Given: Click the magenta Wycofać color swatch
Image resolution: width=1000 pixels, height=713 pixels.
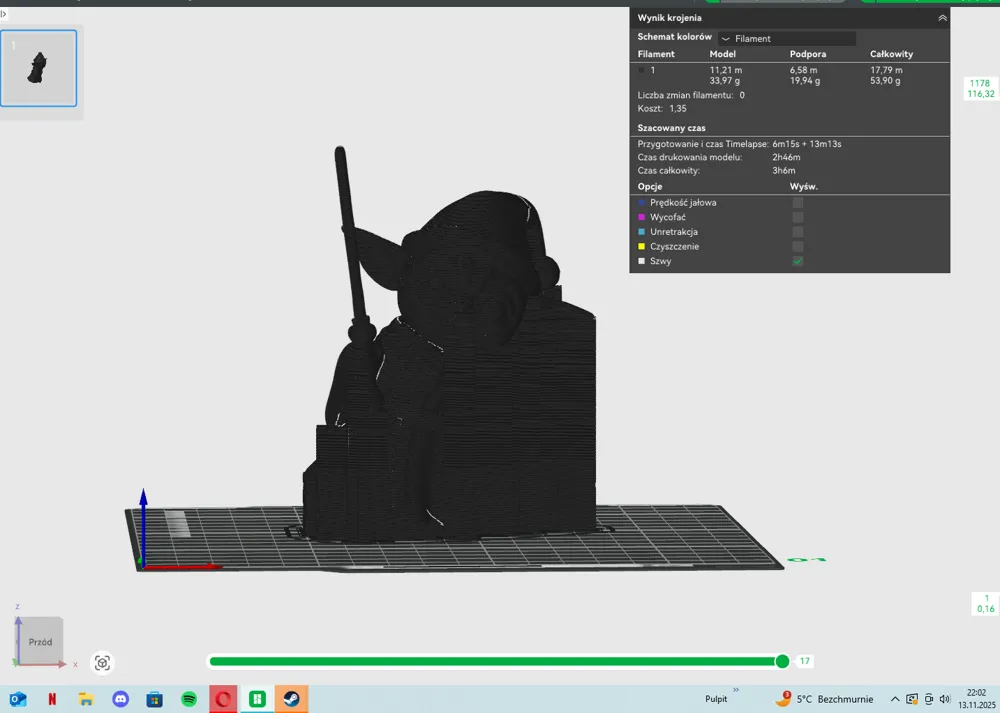Looking at the screenshot, I should pyautogui.click(x=642, y=217).
